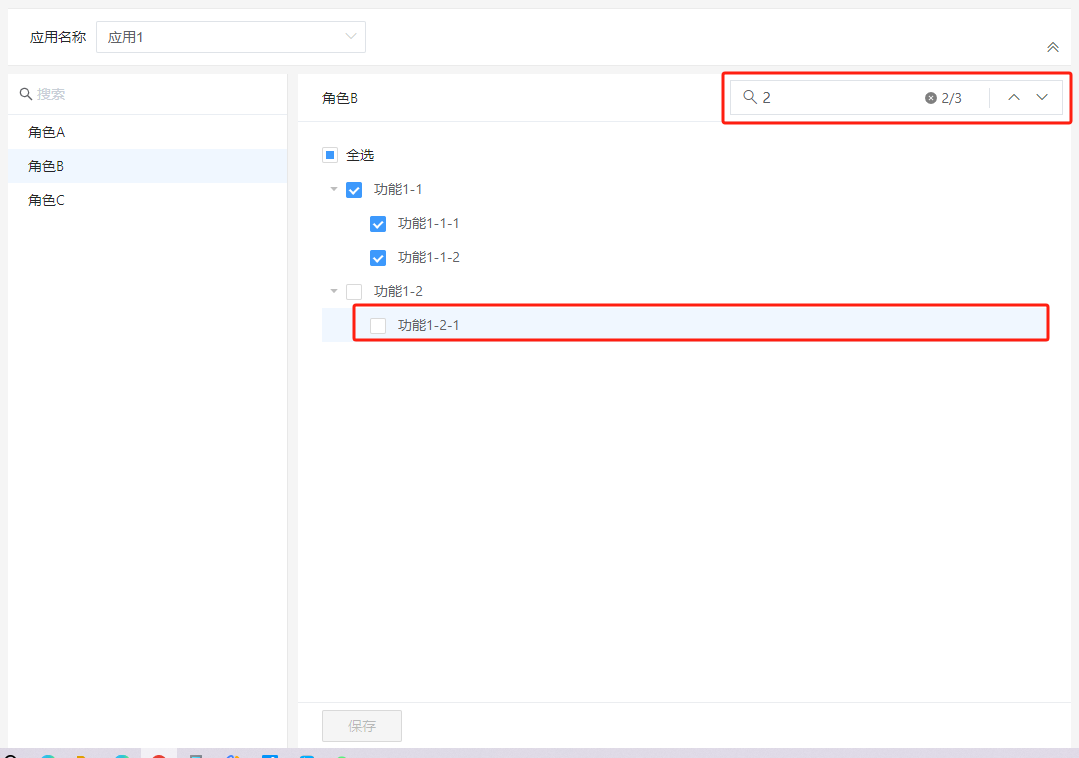
Task: Jump to next search match with down arrow
Action: pos(1042,97)
